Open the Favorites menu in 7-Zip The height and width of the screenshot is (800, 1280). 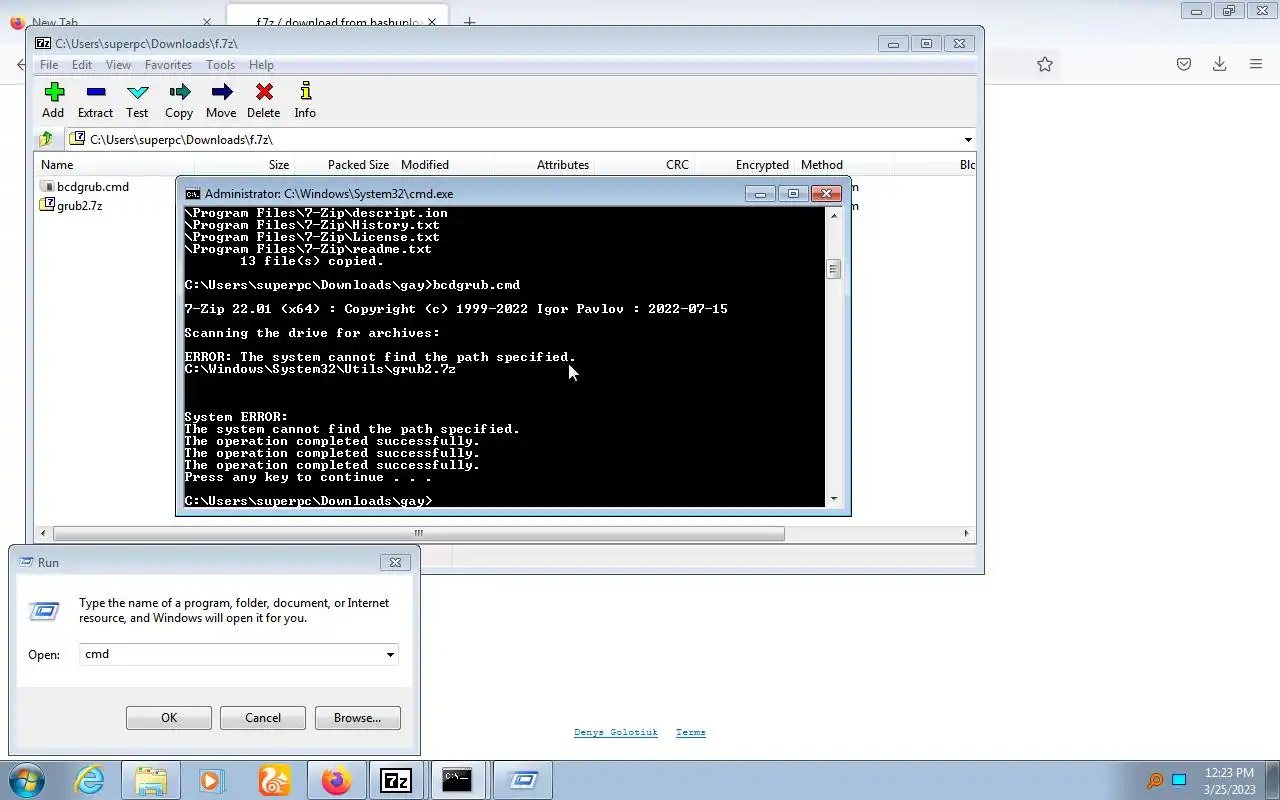coord(168,65)
